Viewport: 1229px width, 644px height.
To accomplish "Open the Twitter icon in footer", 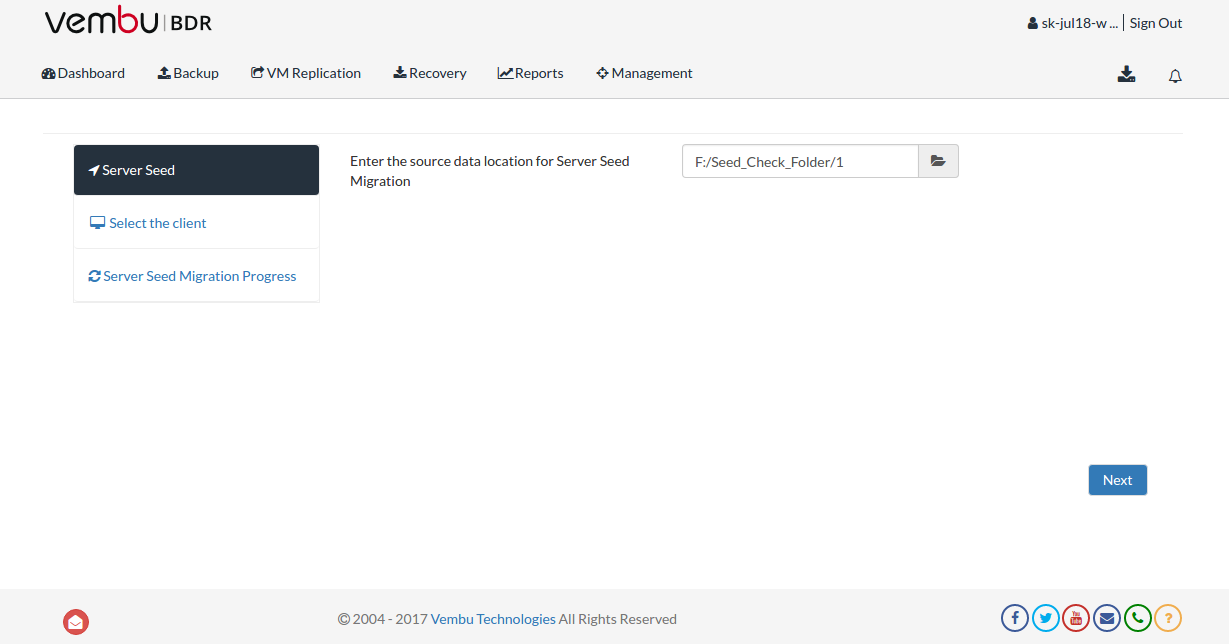I will tap(1046, 618).
